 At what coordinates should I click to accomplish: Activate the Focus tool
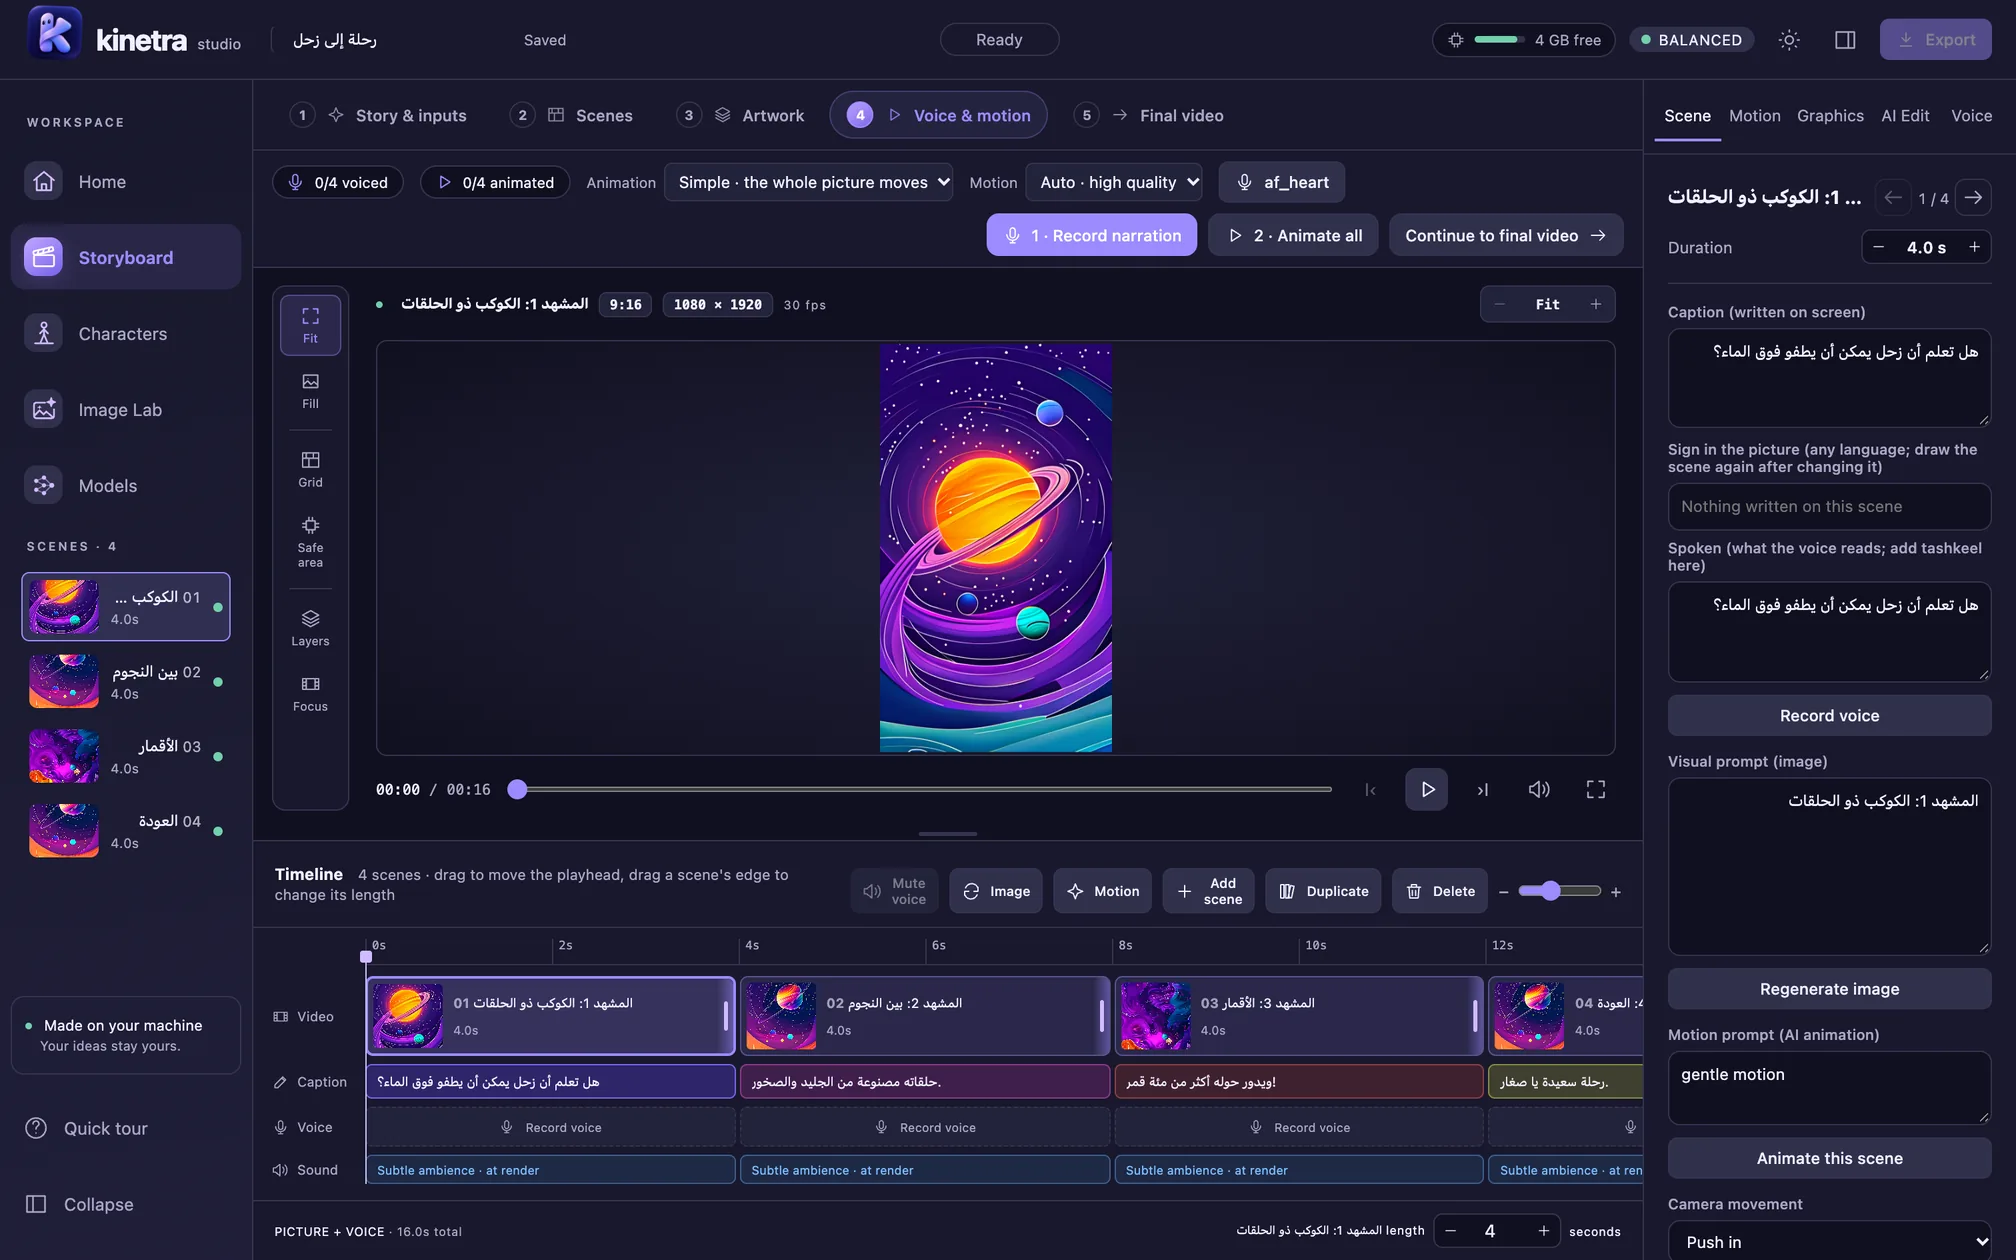tap(310, 693)
